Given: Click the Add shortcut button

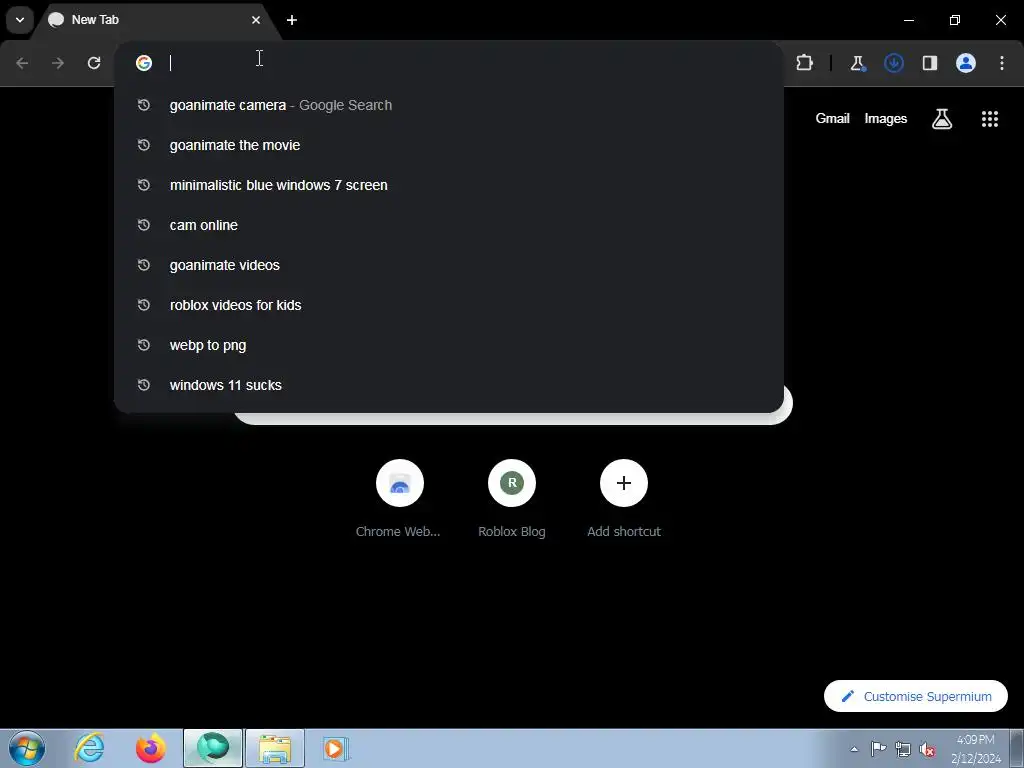Looking at the screenshot, I should [x=624, y=499].
